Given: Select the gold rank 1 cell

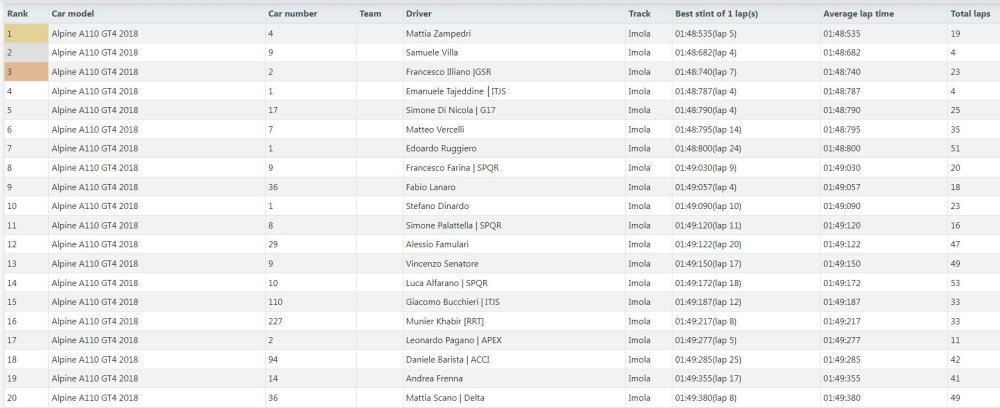Looking at the screenshot, I should [26, 33].
